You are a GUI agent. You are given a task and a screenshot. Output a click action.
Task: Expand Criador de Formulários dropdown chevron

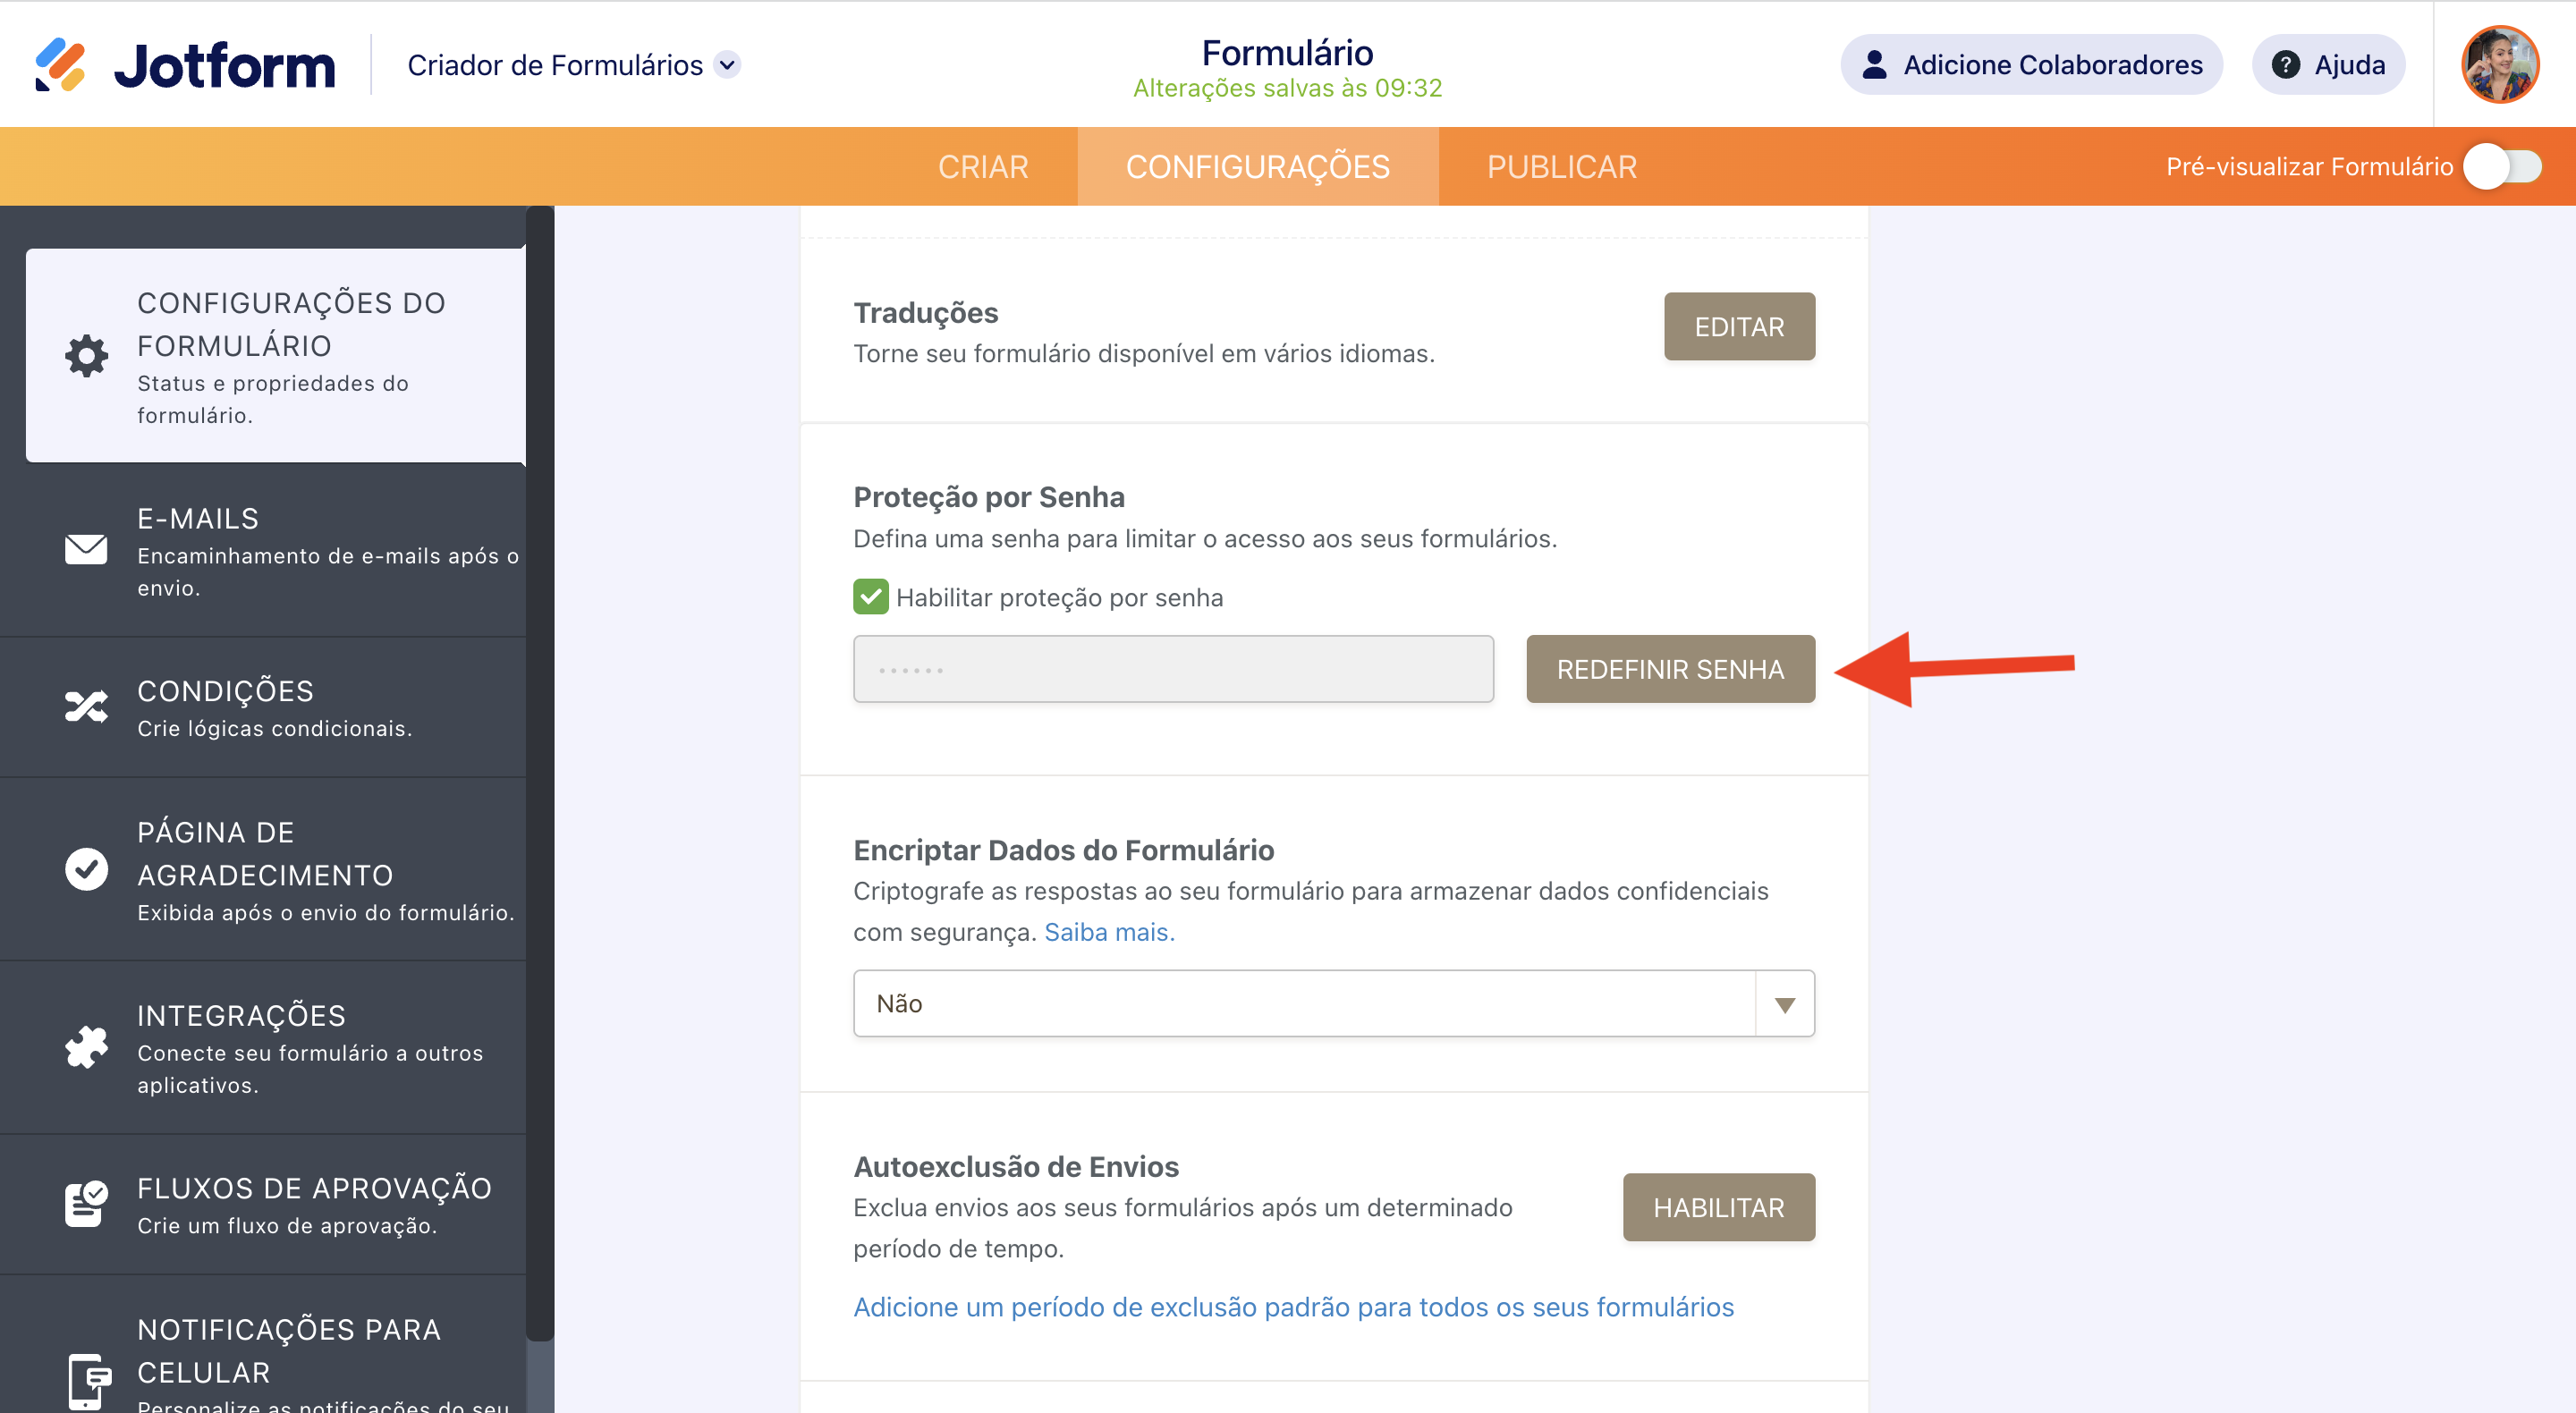coord(728,65)
